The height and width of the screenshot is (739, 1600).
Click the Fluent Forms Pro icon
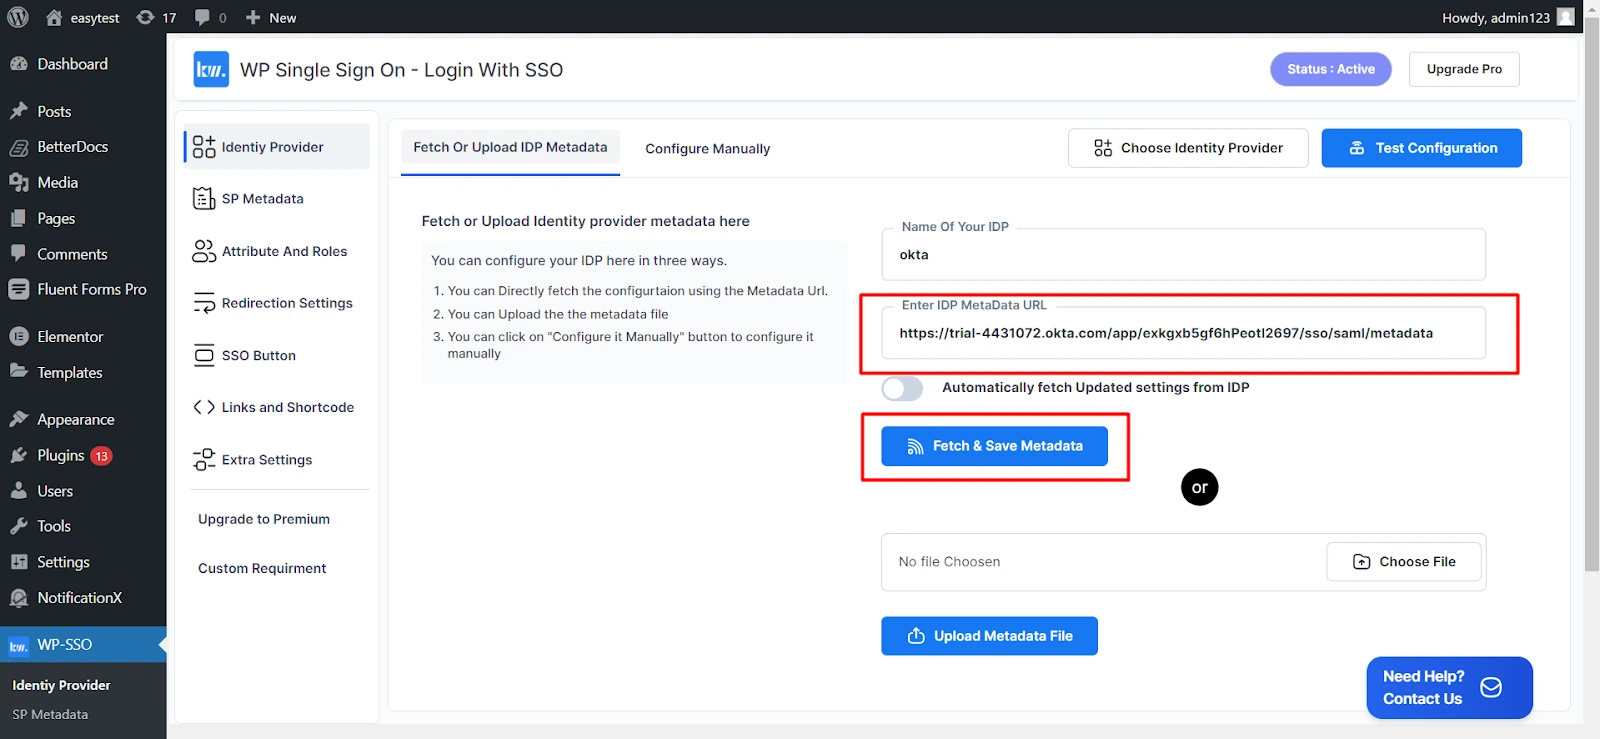tap(18, 289)
